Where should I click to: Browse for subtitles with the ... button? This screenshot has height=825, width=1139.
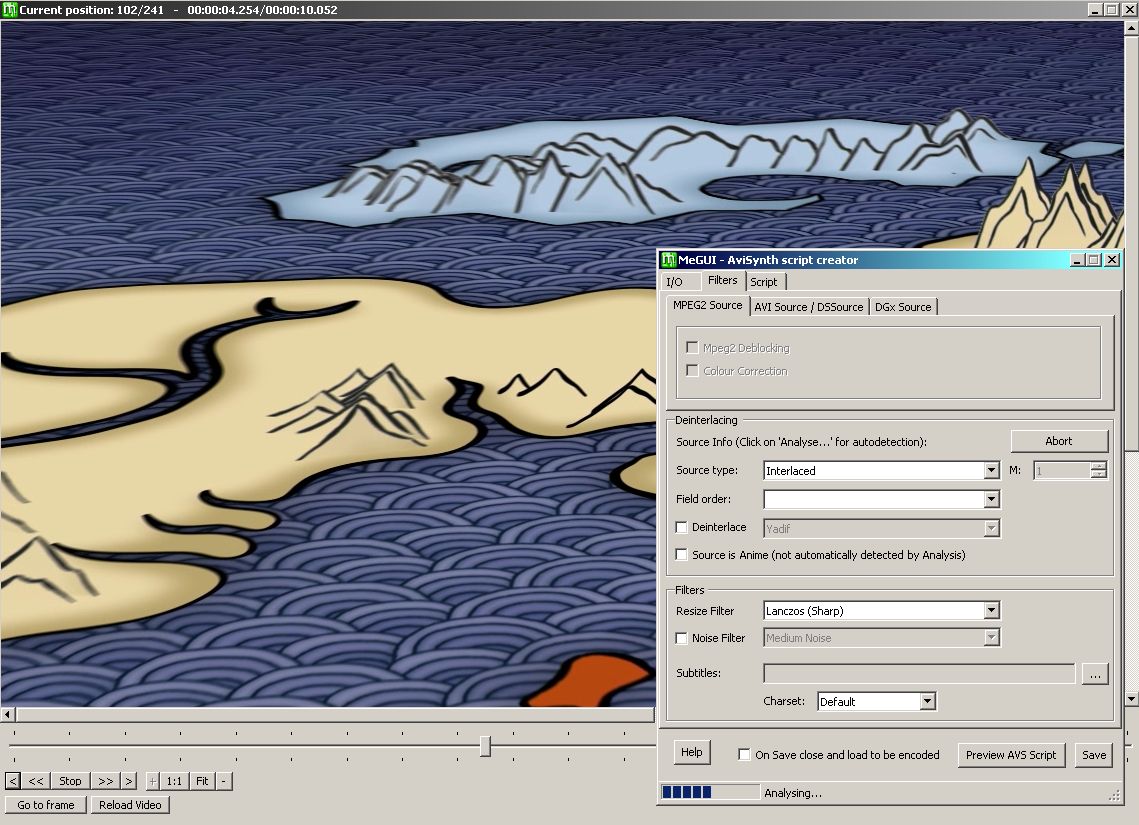tap(1095, 675)
